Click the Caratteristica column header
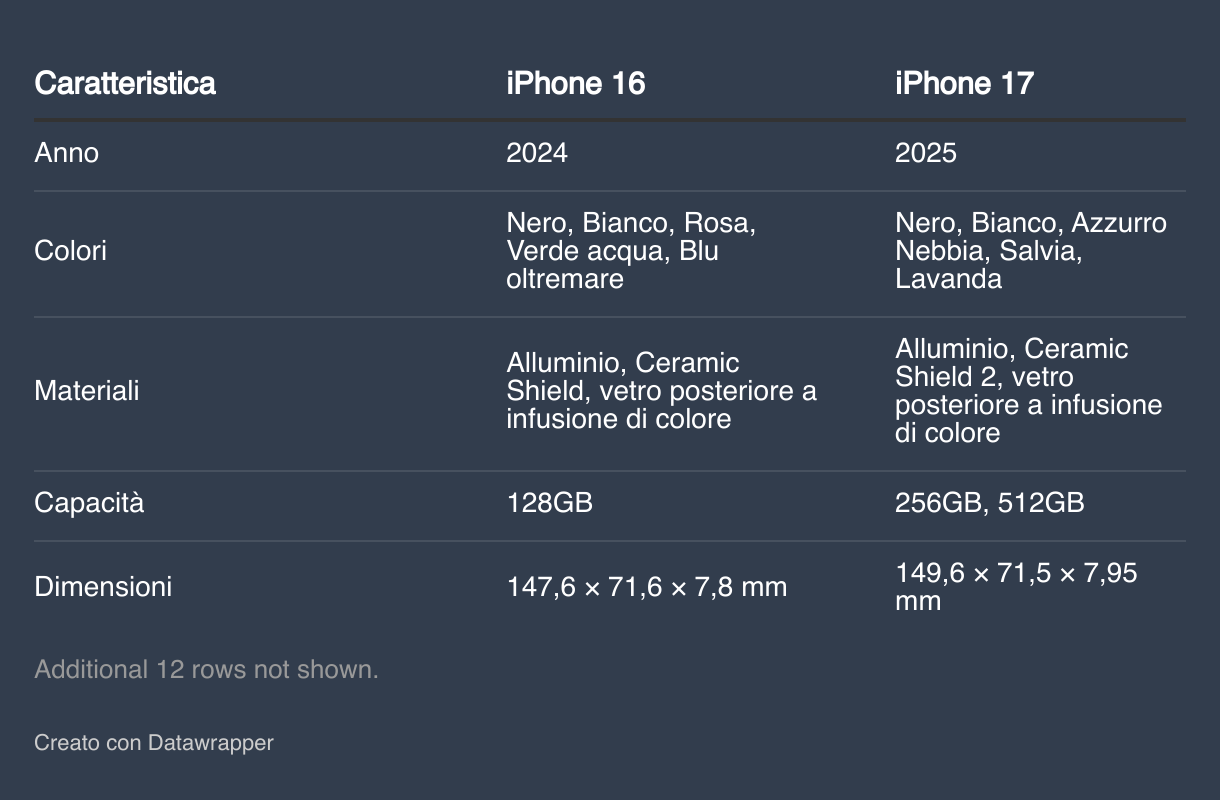This screenshot has height=800, width=1220. (125, 83)
